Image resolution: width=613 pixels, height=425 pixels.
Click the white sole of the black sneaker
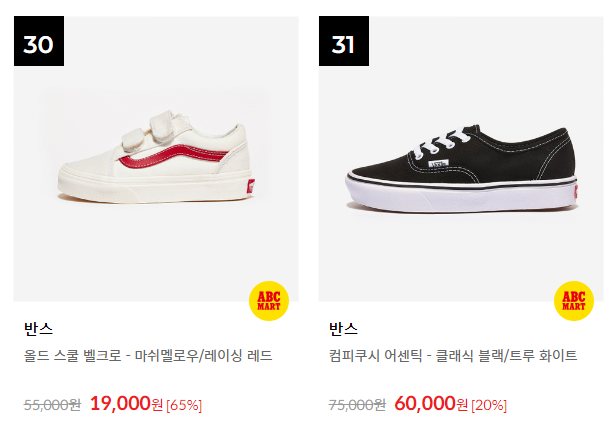click(461, 195)
